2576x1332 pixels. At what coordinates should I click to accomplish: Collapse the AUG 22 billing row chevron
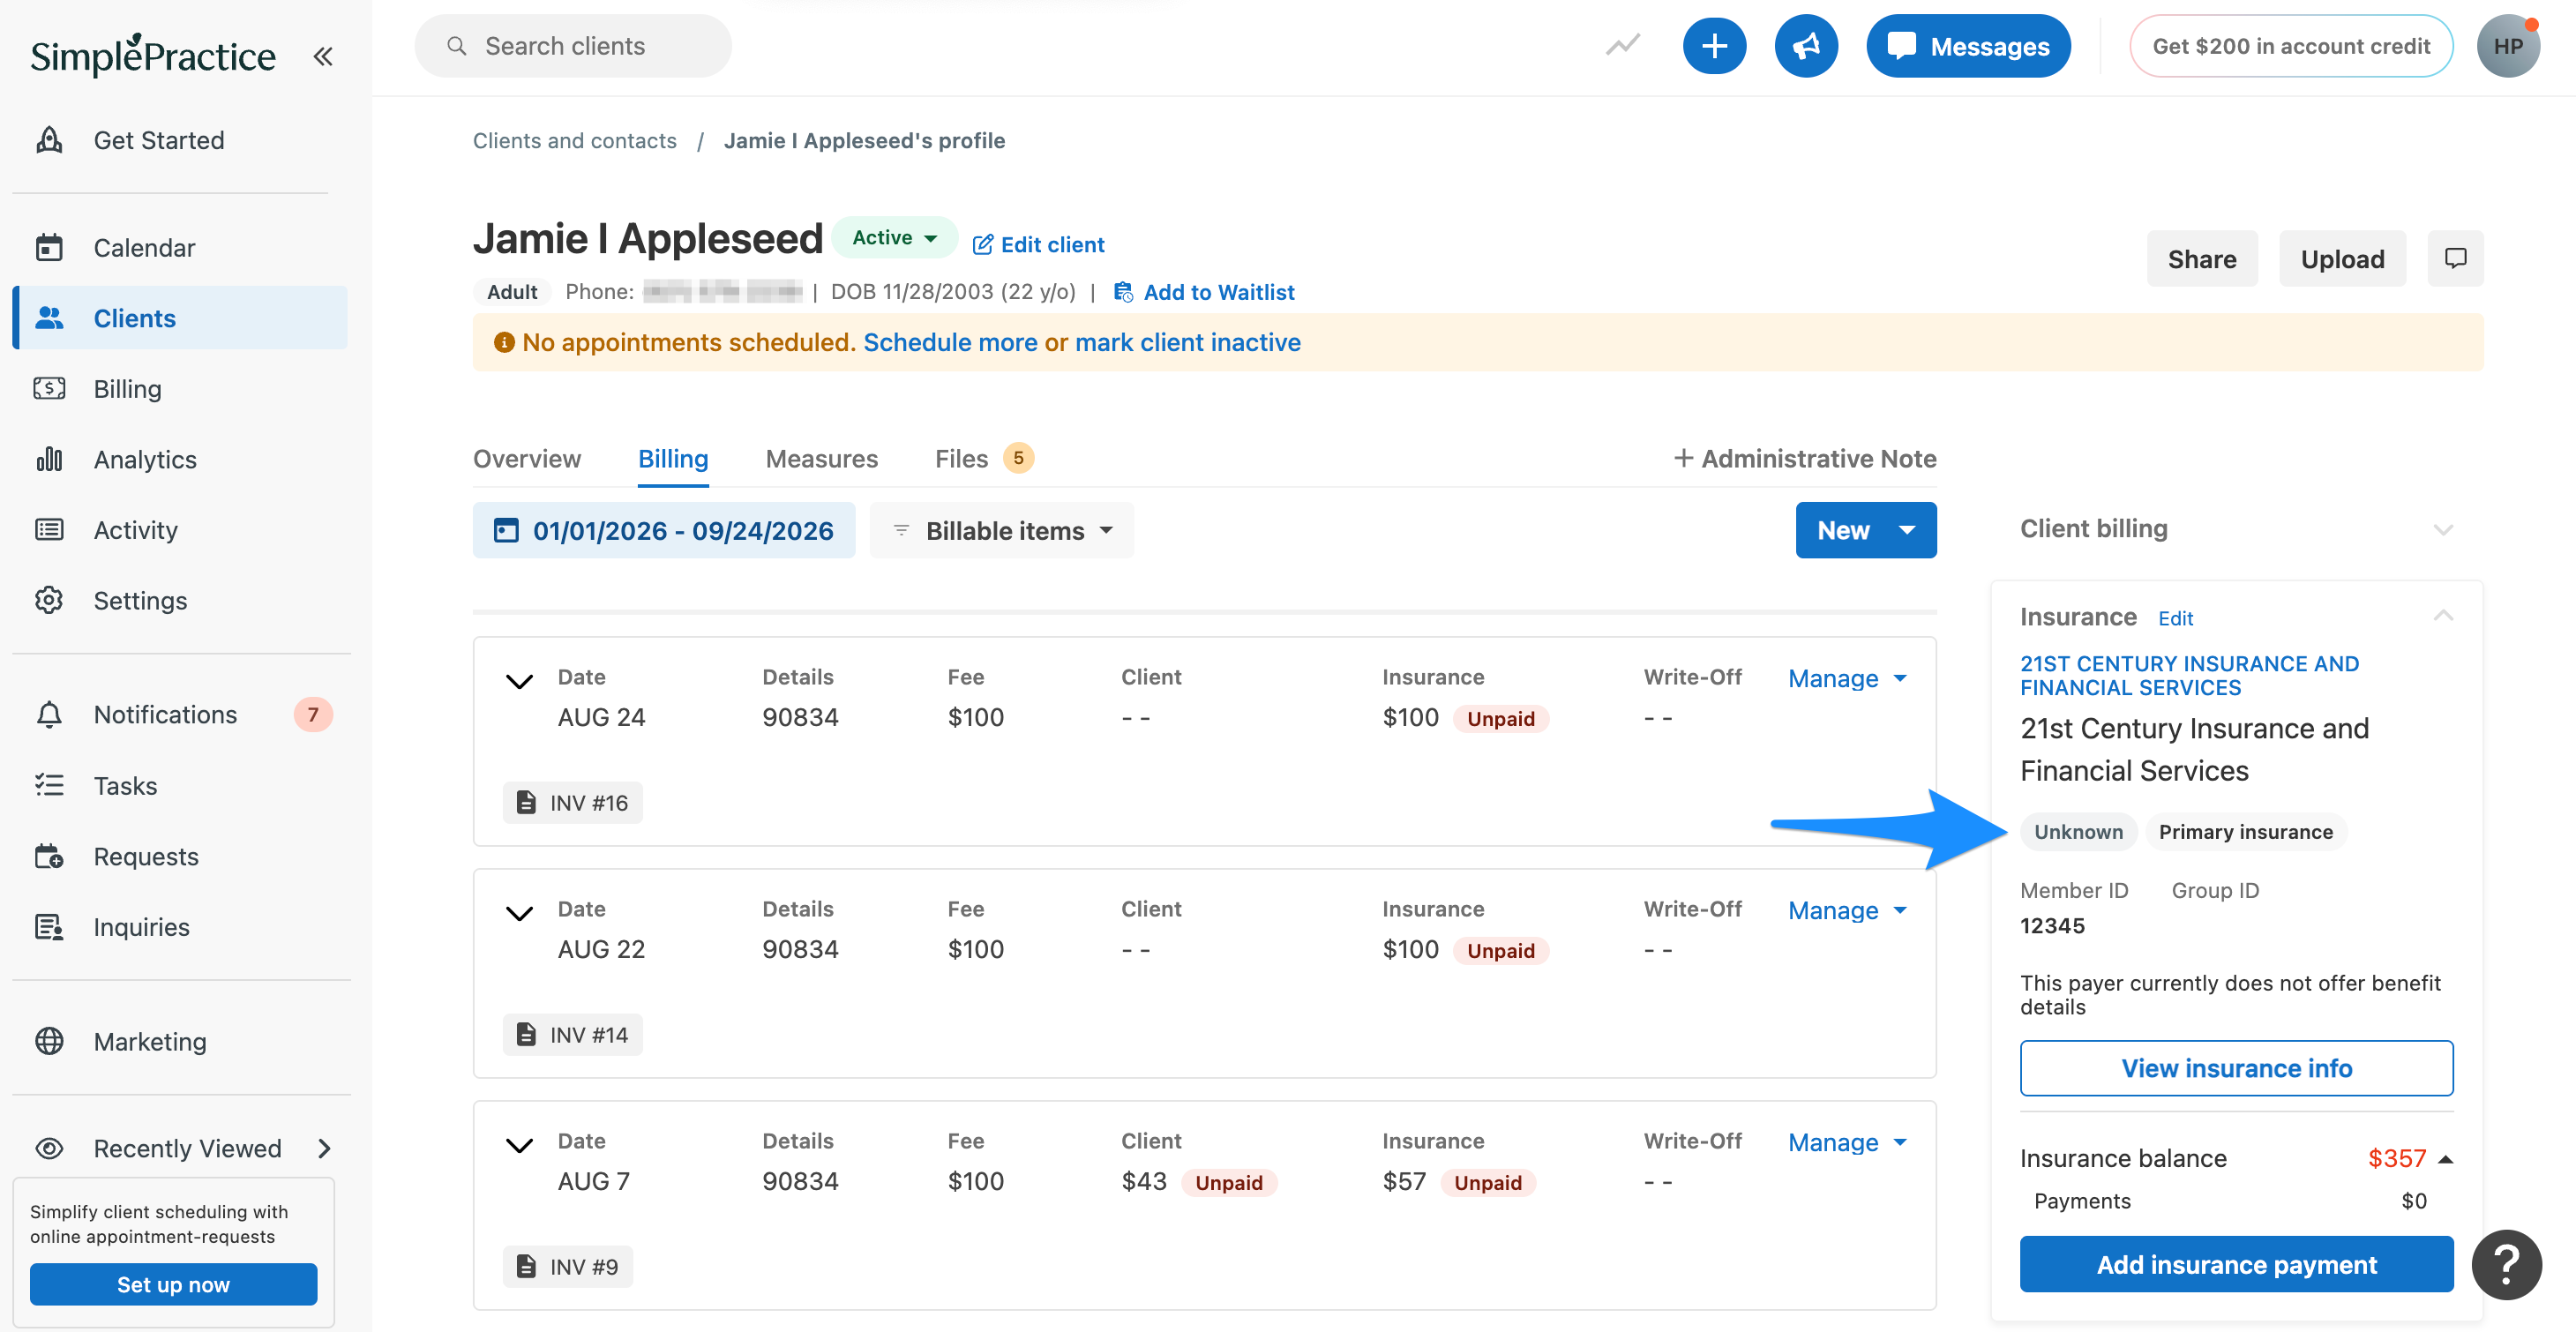519,914
